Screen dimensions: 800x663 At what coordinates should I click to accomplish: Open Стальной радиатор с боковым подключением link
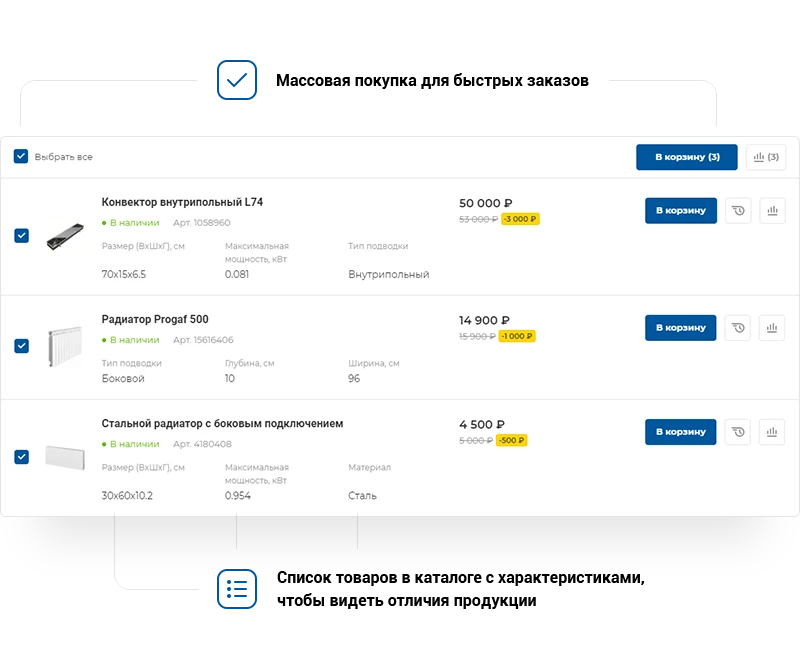[x=222, y=424]
